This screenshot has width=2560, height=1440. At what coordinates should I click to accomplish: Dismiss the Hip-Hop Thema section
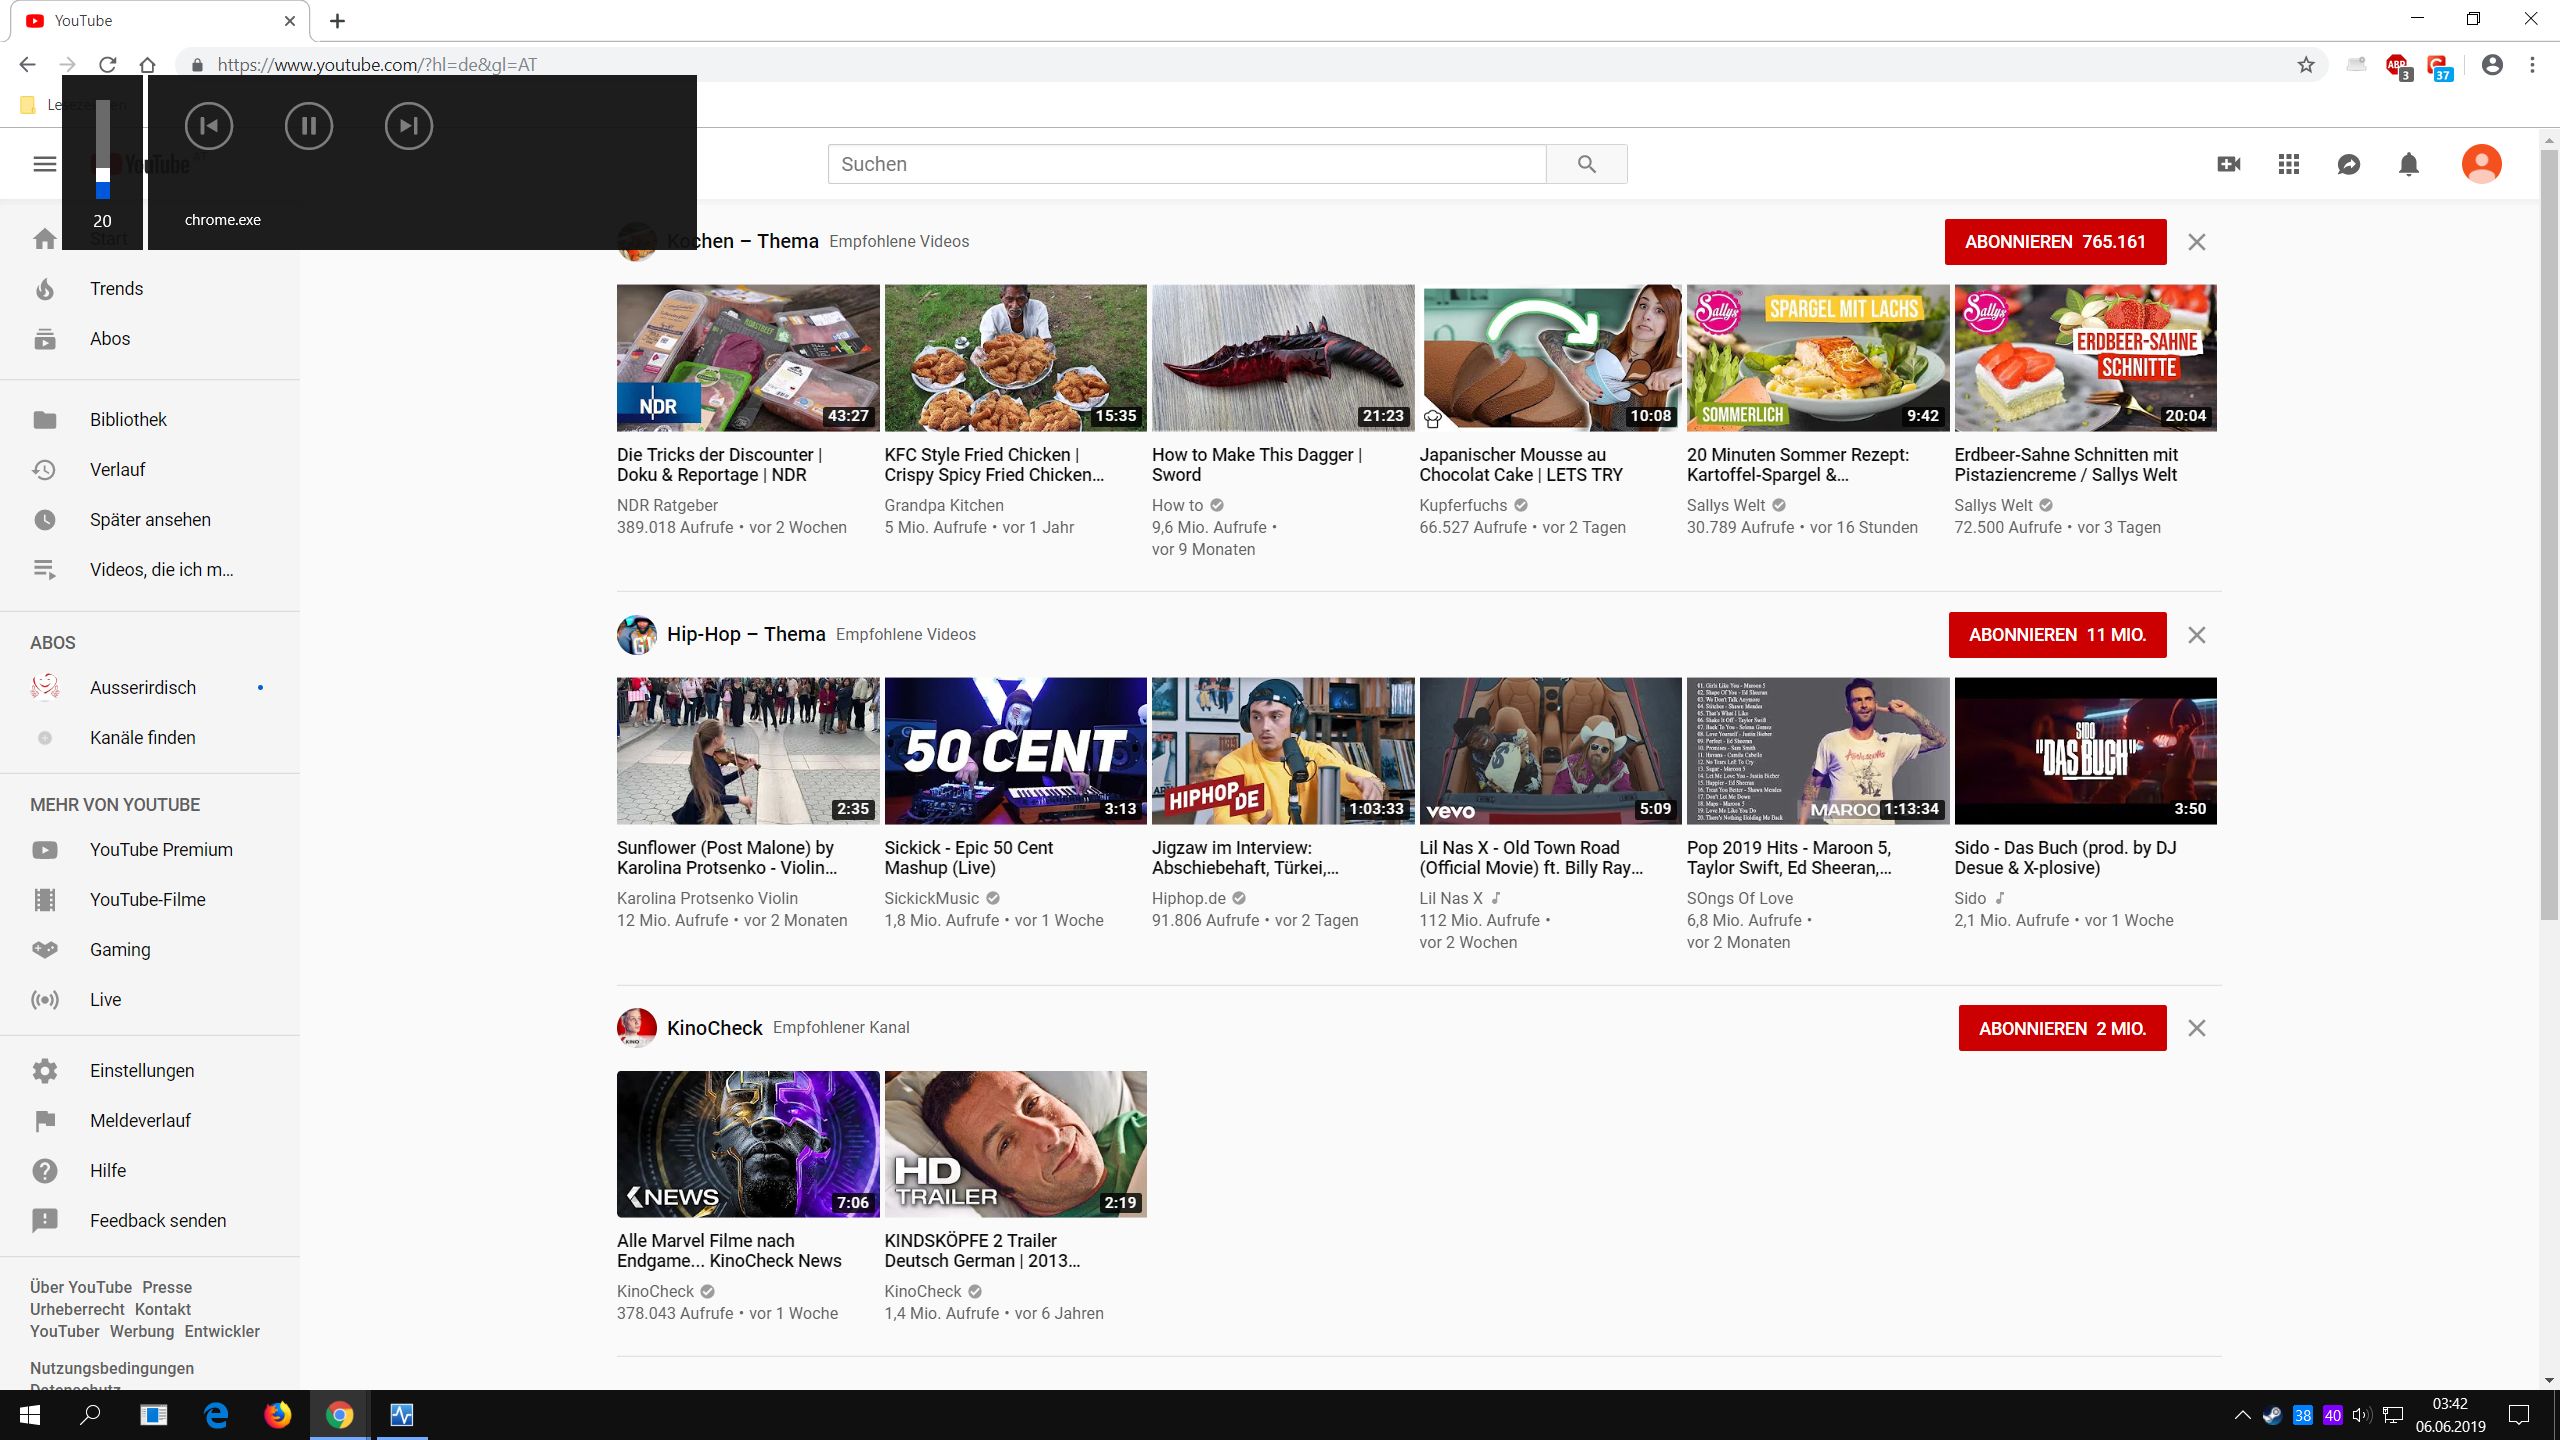click(x=2196, y=635)
